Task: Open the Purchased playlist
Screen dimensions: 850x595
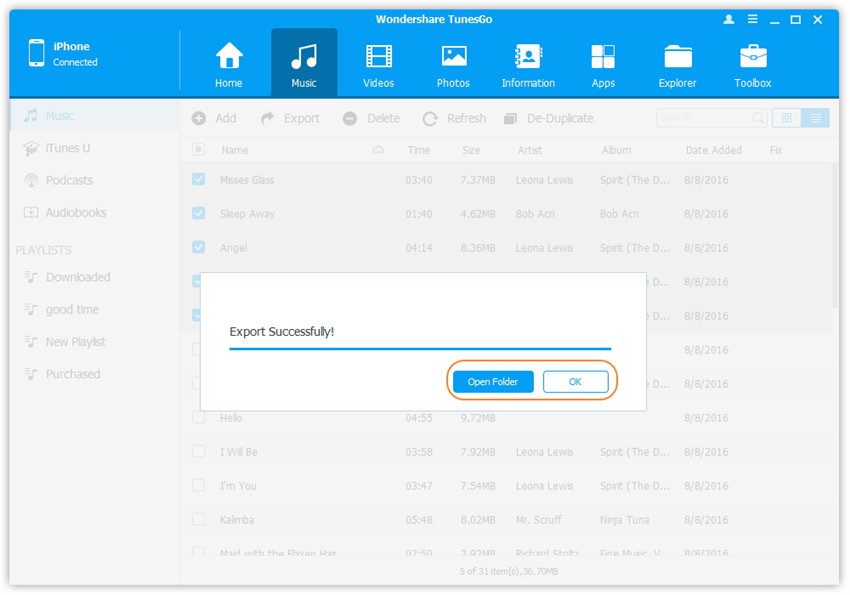Action: 72,374
